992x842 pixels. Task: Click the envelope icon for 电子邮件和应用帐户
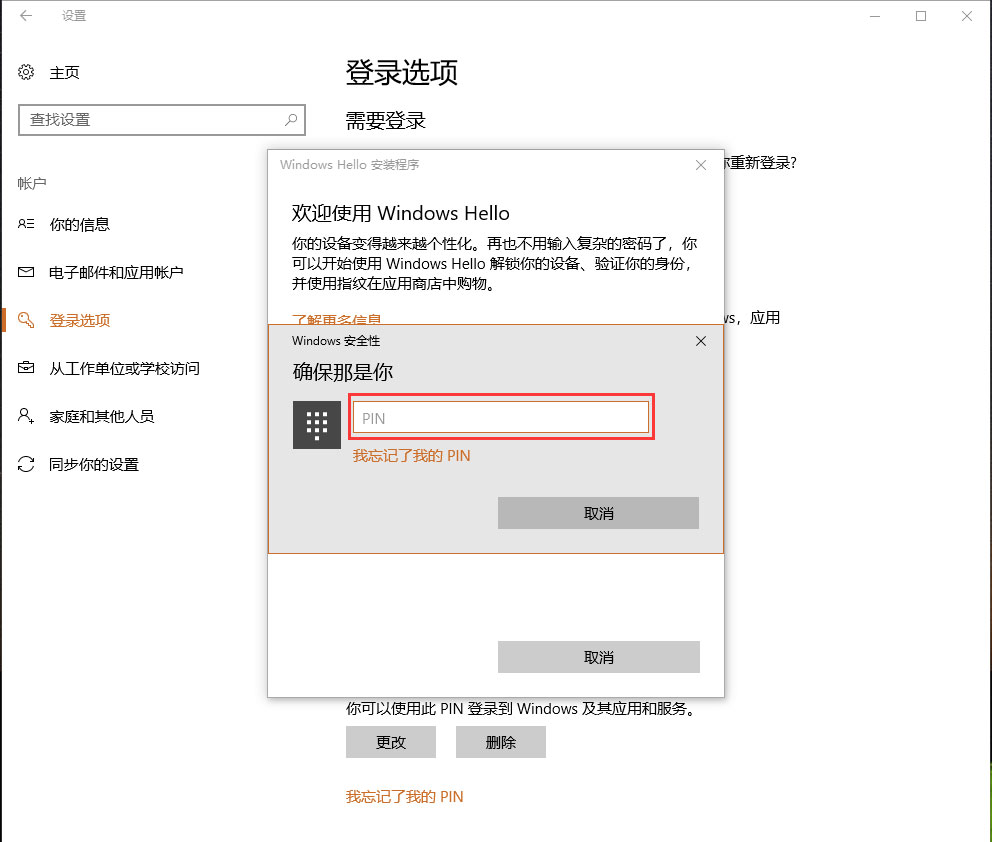tap(30, 272)
